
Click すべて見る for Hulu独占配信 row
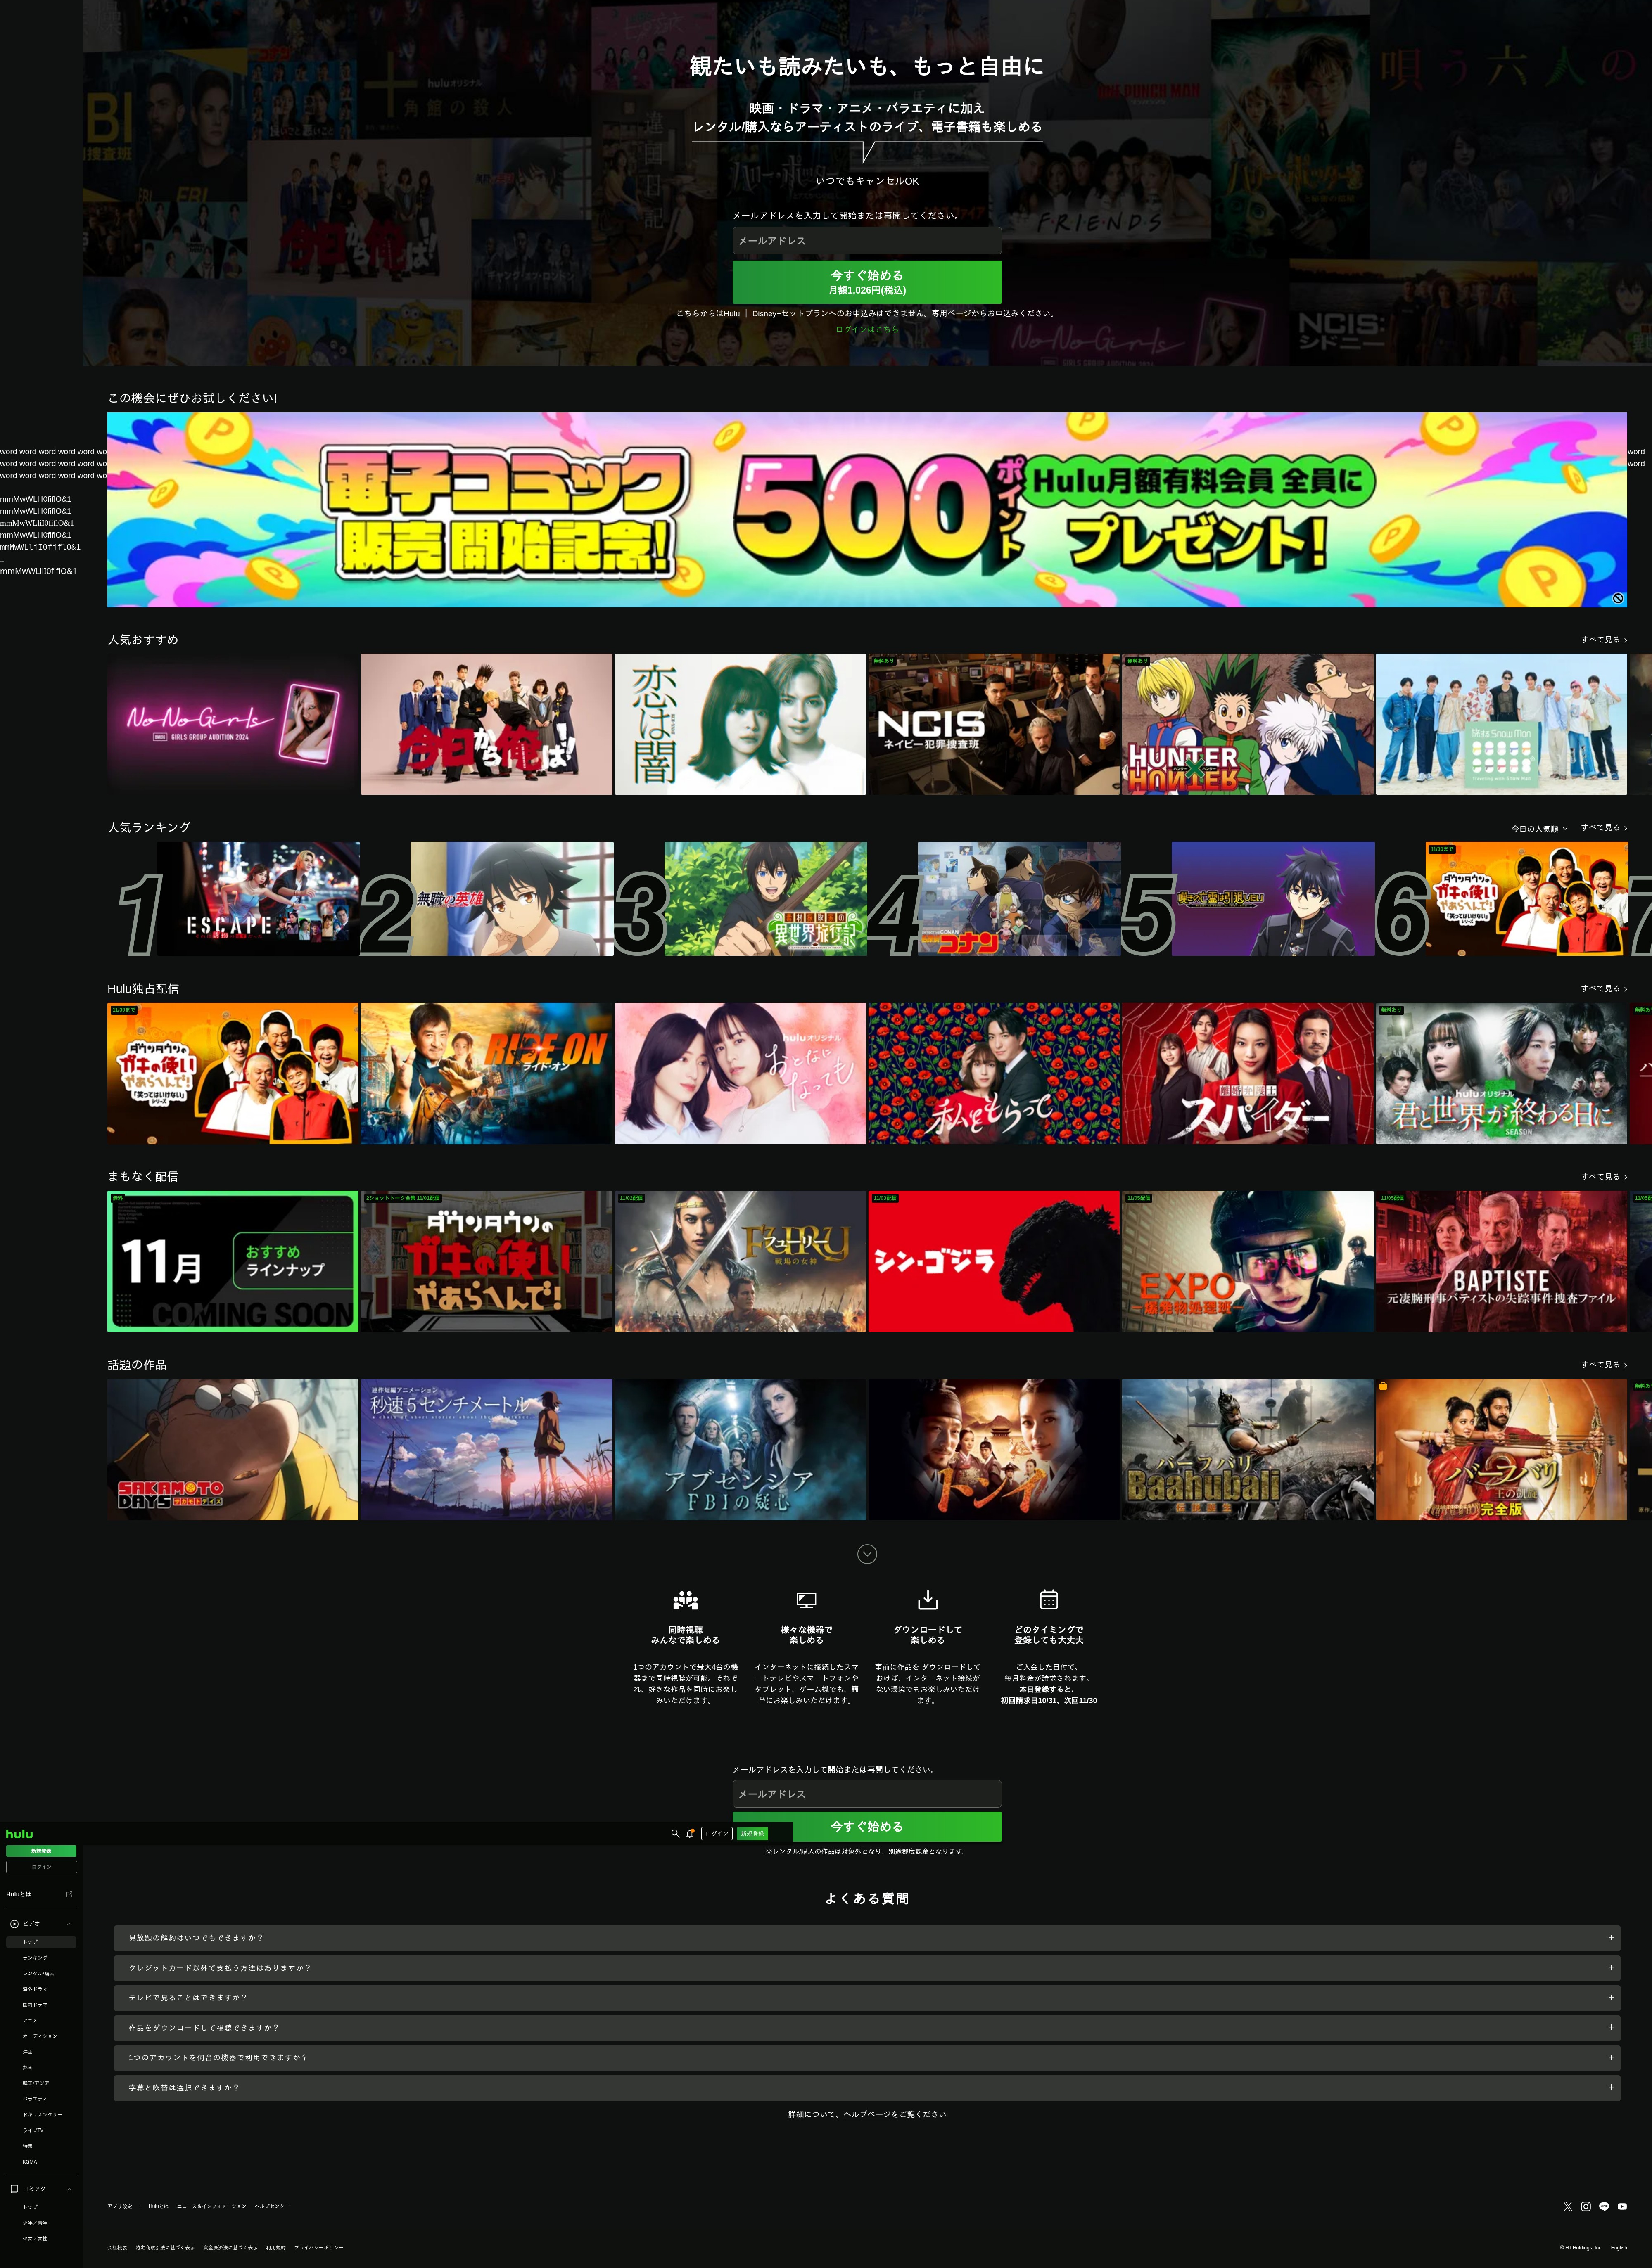(1604, 988)
